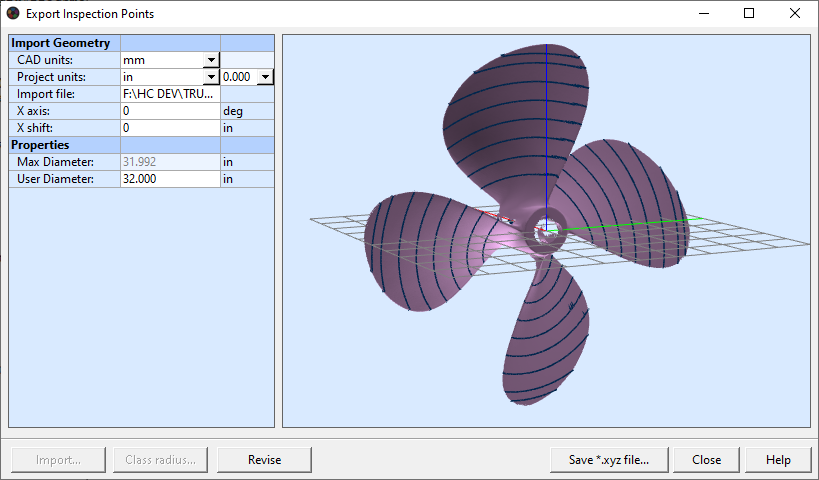Open Help for Export Inspection Points
Screen dimensions: 819x480
click(778, 460)
